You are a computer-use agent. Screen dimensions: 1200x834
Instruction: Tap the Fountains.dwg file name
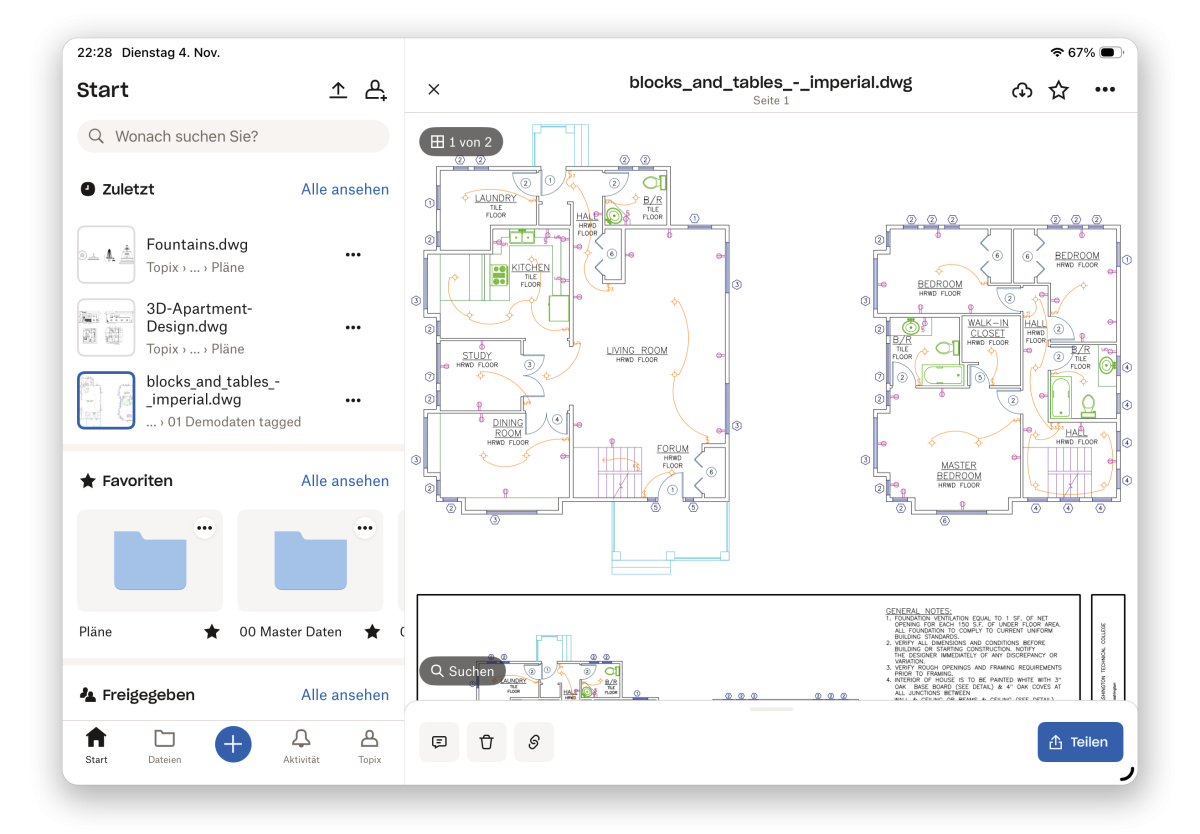coord(197,245)
